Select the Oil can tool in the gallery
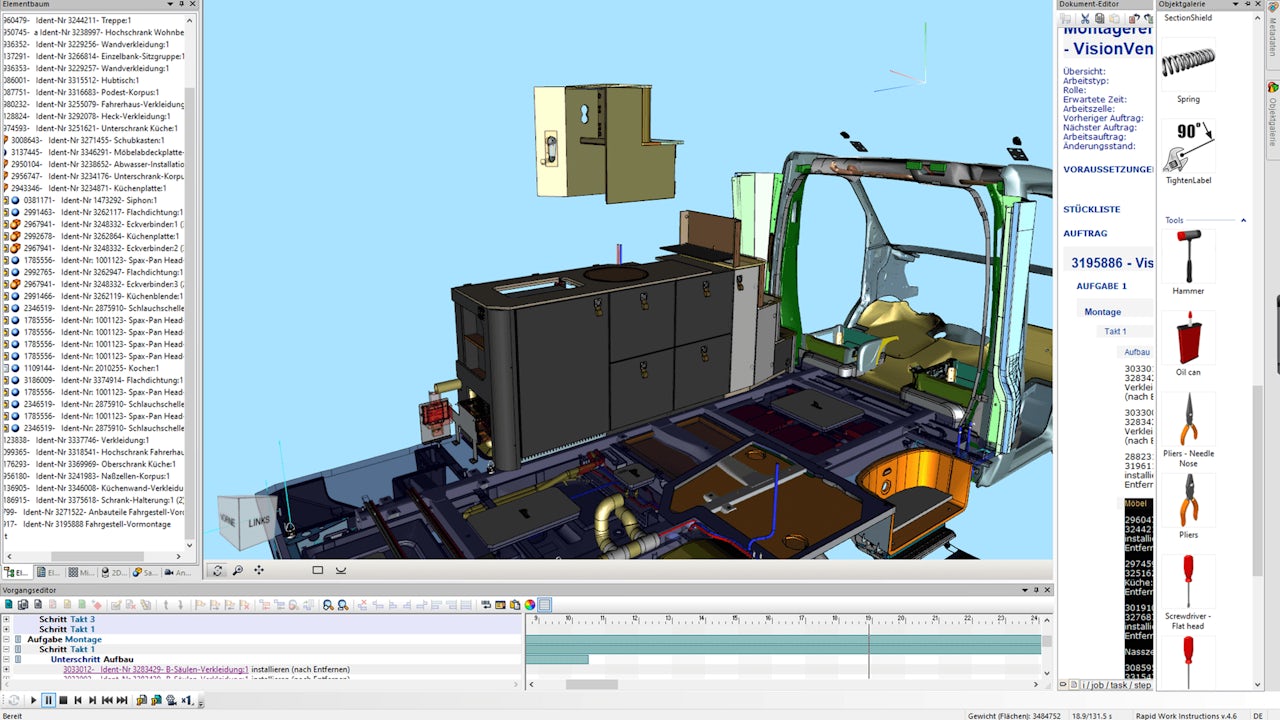The width and height of the screenshot is (1280, 720). point(1188,337)
